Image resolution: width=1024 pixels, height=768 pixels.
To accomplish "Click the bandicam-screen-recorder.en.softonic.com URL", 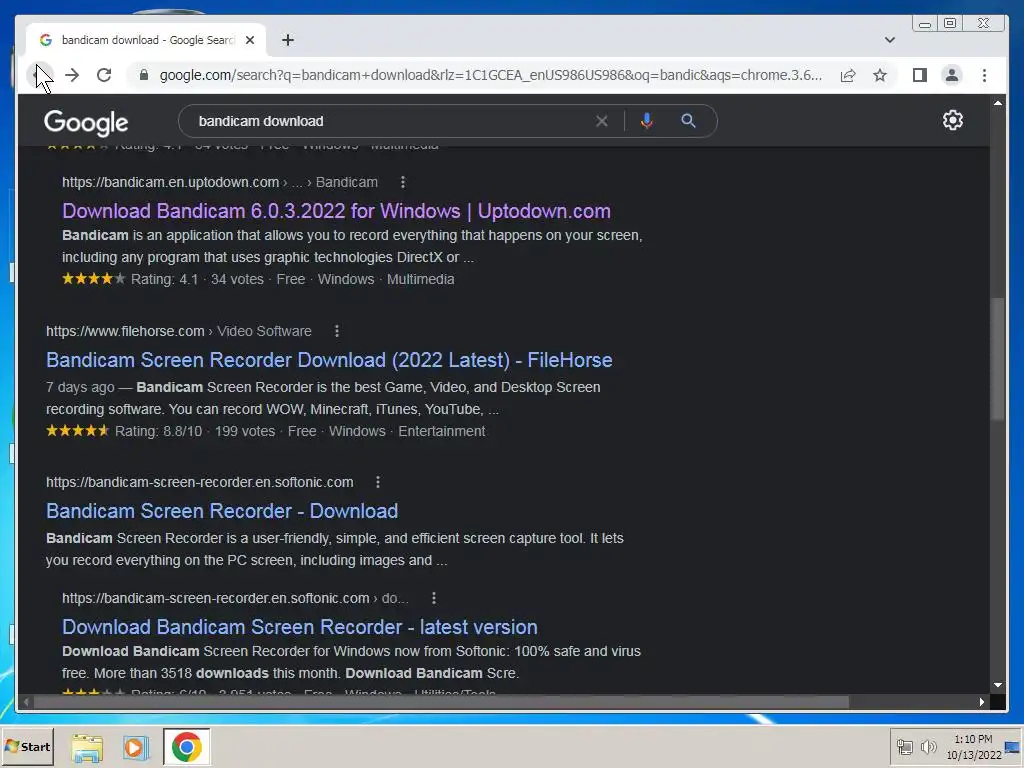I will [x=199, y=482].
